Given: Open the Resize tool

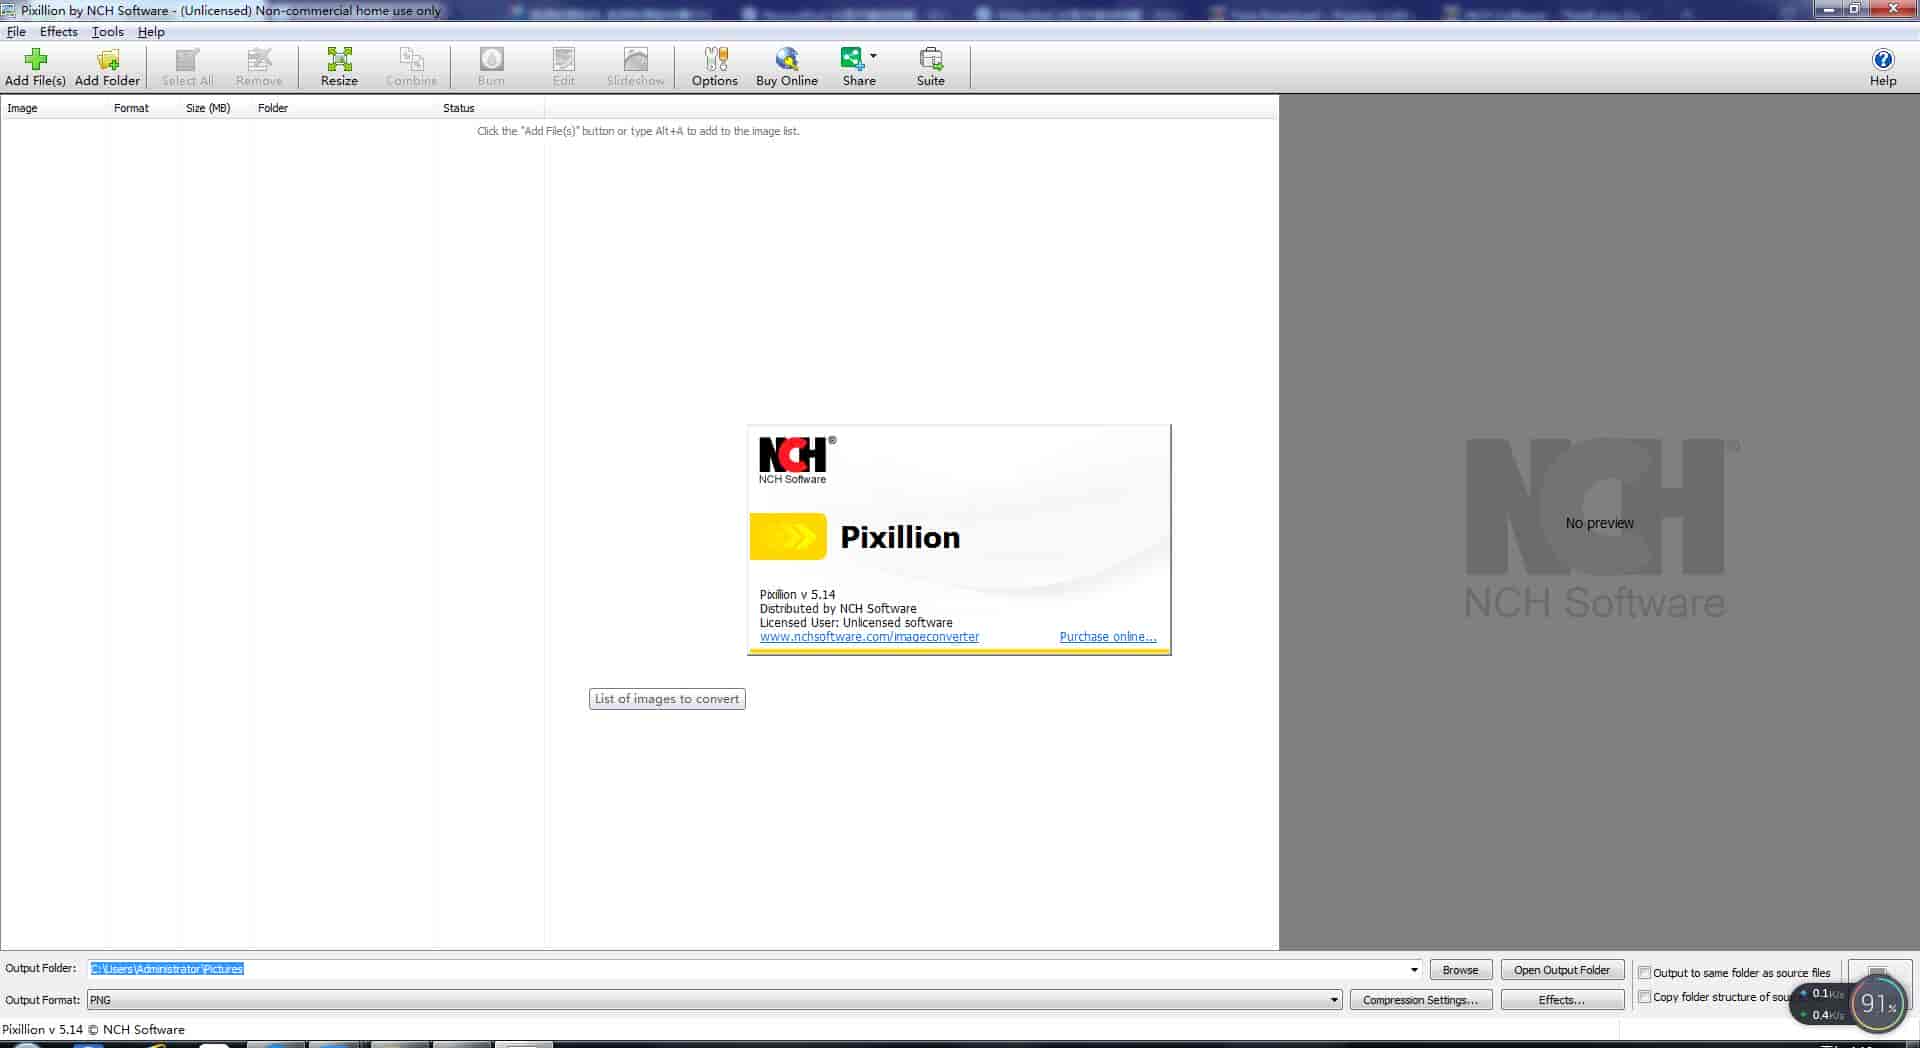Looking at the screenshot, I should 338,66.
